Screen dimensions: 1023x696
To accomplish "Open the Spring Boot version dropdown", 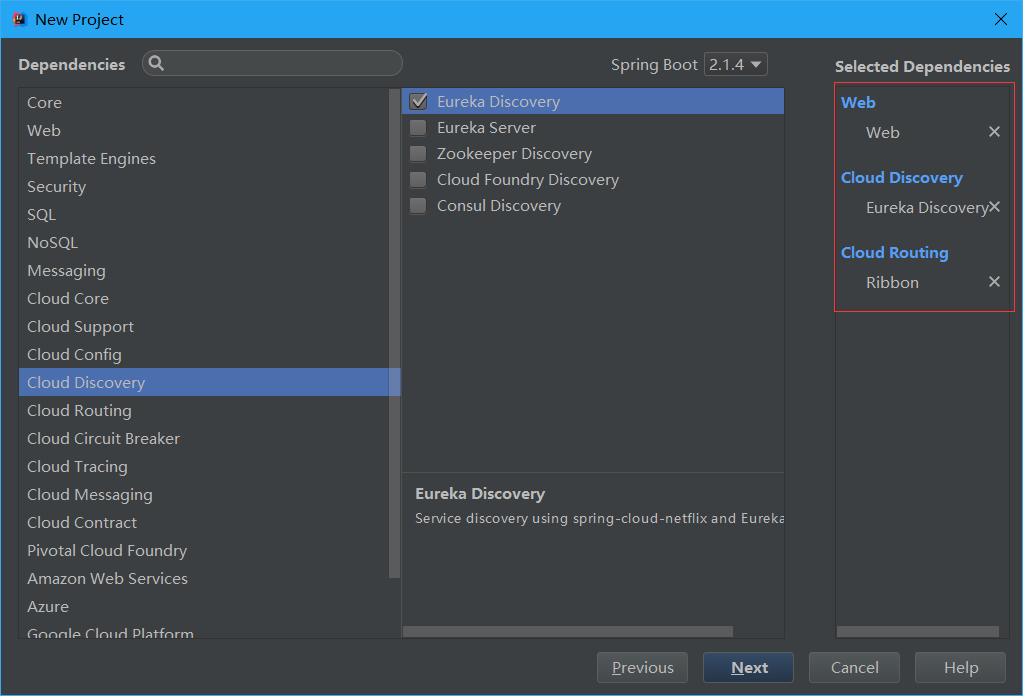I will click(735, 65).
